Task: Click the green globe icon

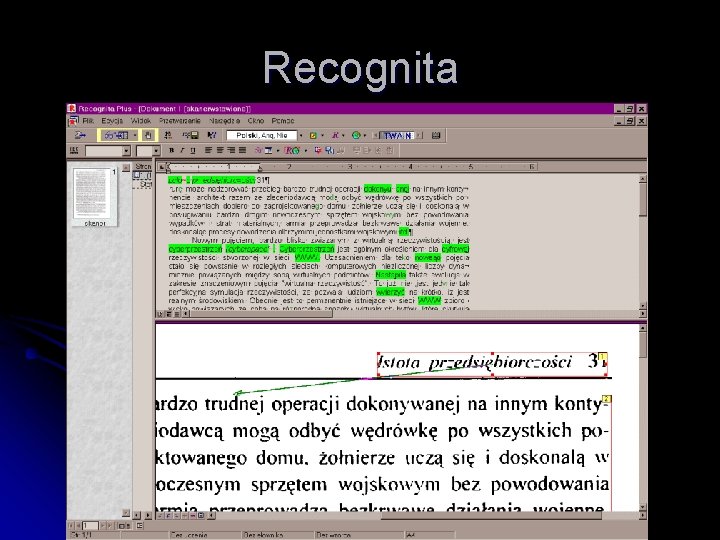Action: (356, 135)
